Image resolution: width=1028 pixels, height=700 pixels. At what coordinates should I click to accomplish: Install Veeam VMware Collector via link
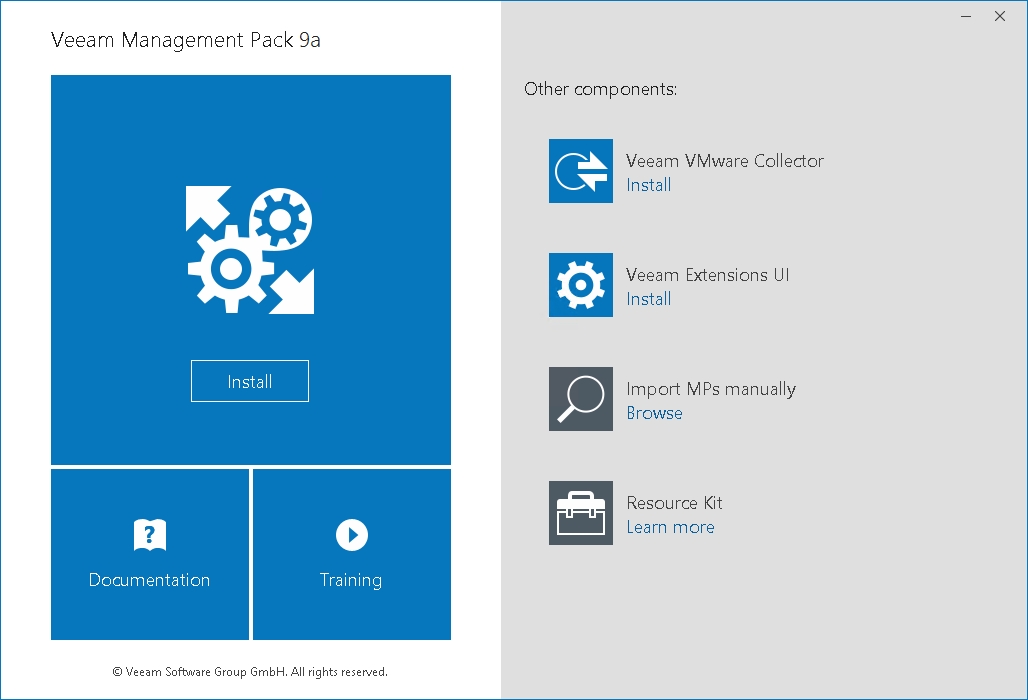[x=648, y=185]
